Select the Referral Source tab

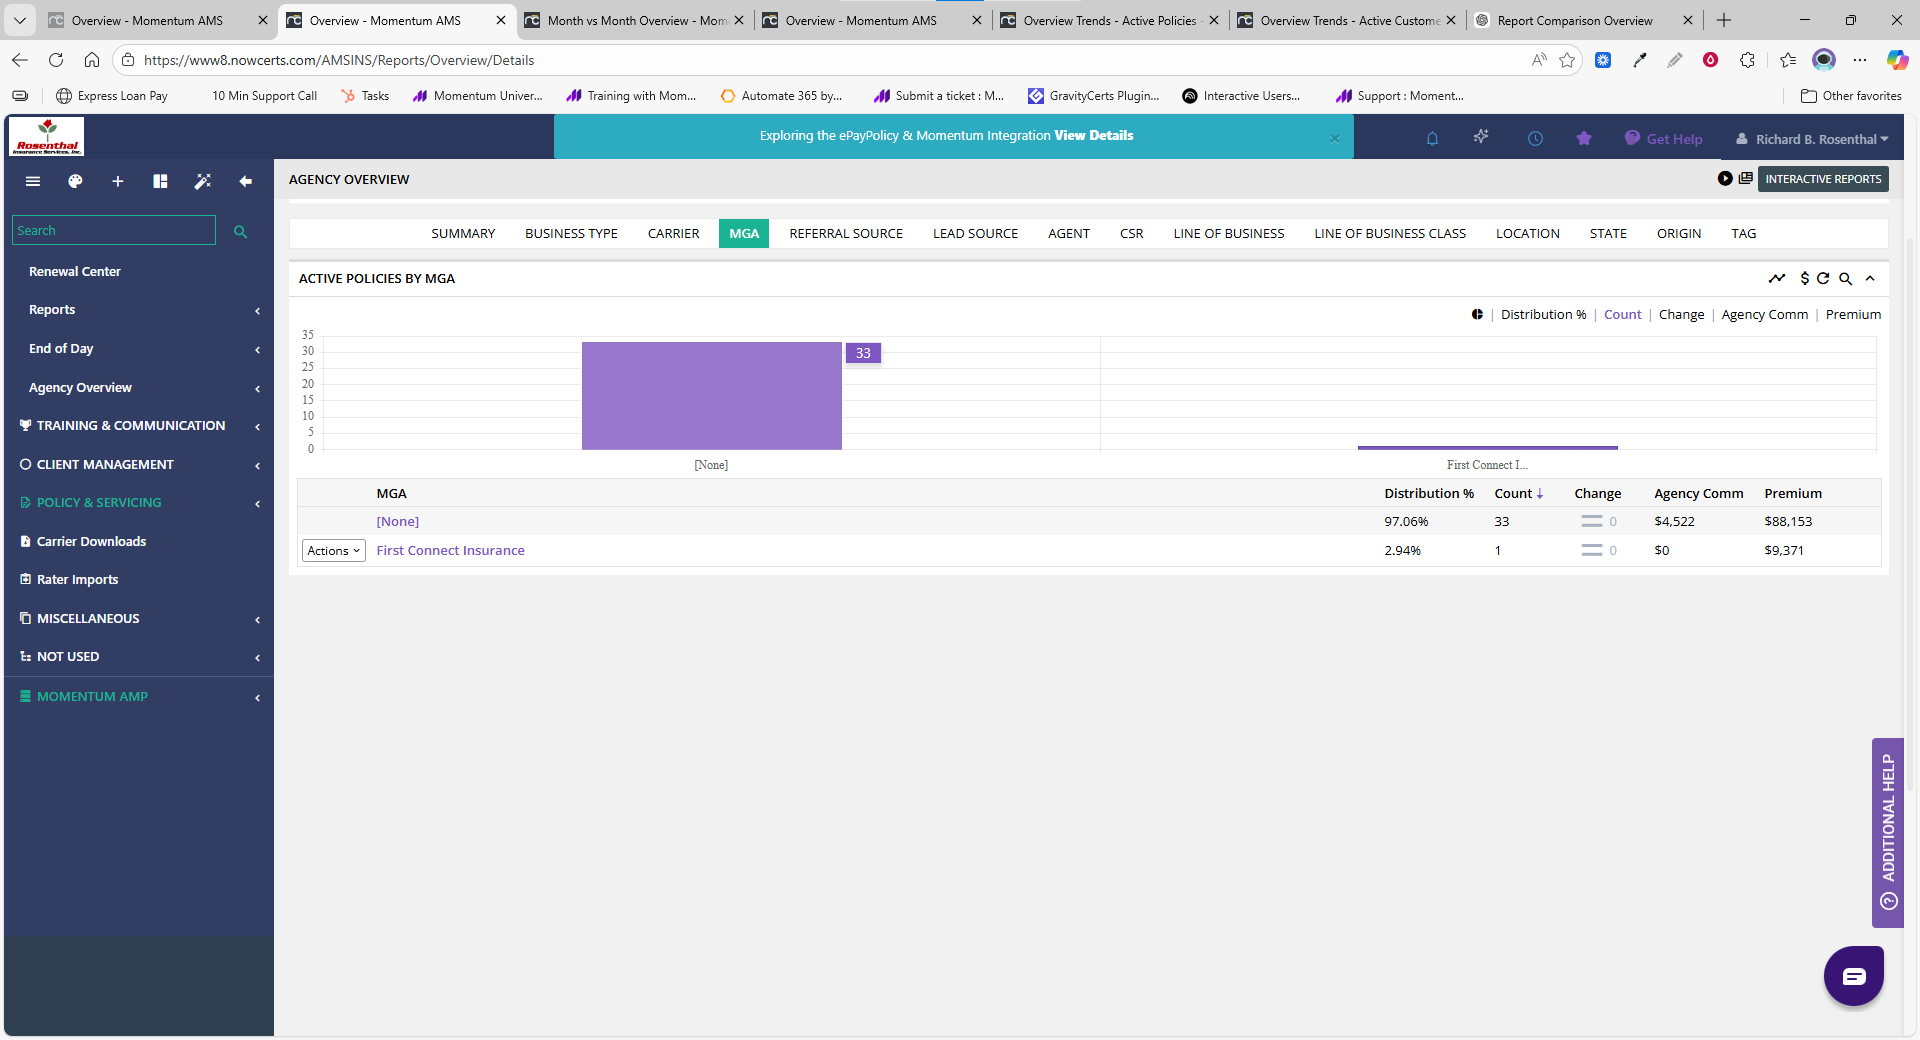(846, 234)
